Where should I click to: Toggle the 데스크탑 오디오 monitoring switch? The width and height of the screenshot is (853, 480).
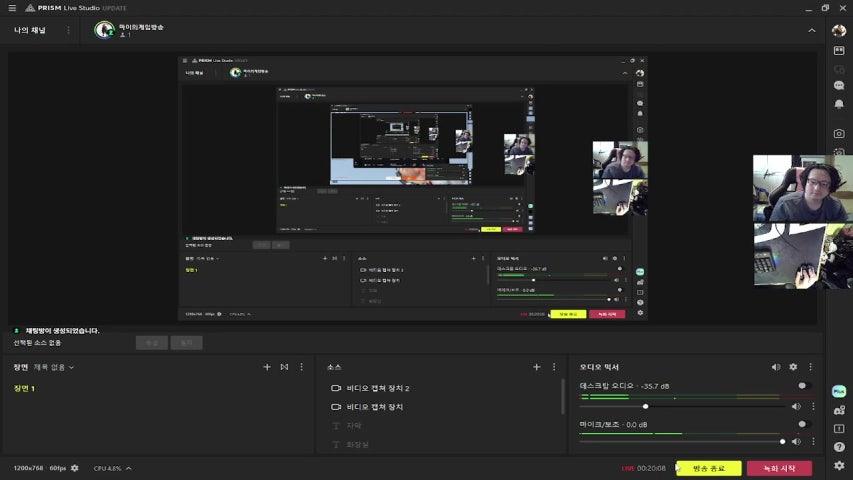point(802,385)
